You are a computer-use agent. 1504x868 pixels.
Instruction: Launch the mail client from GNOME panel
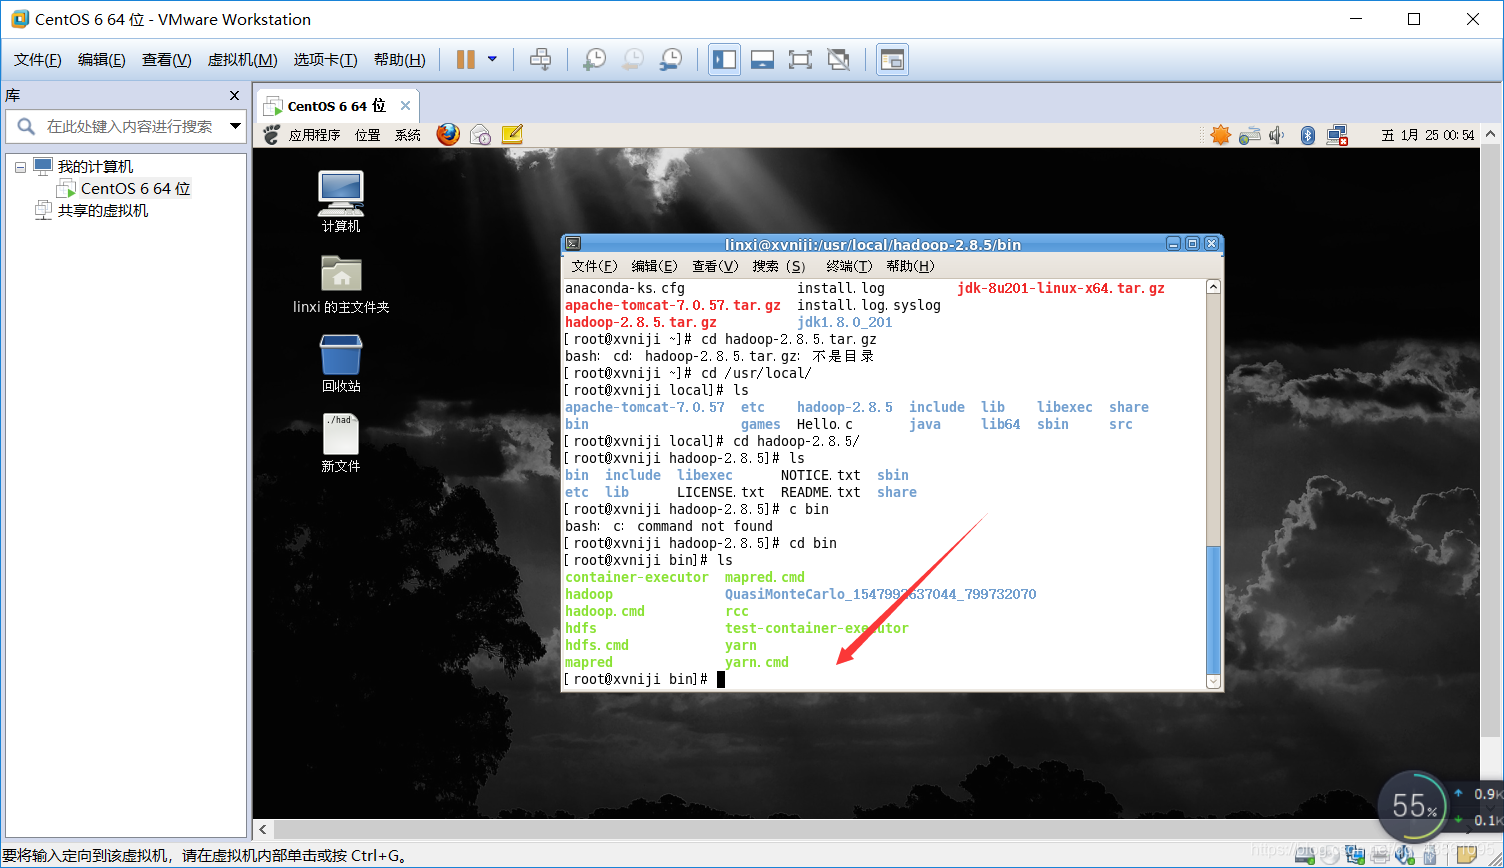click(480, 134)
